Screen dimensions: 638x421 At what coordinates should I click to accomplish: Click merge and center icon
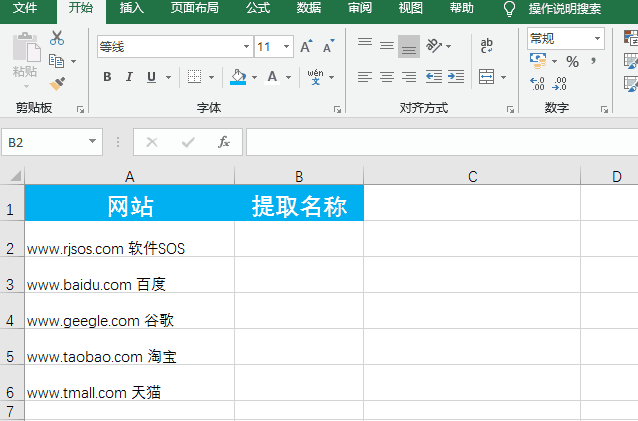487,76
